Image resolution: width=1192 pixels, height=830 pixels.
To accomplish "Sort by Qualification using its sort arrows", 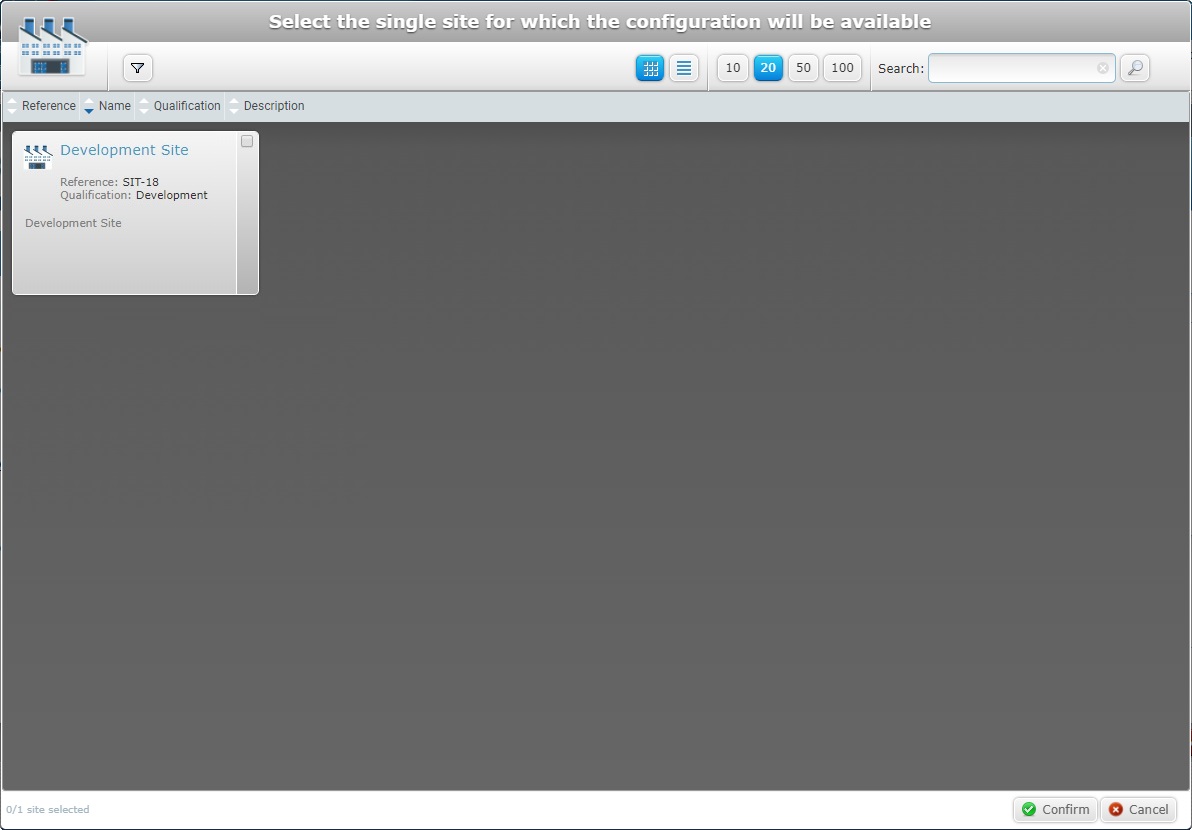I will click(145, 105).
